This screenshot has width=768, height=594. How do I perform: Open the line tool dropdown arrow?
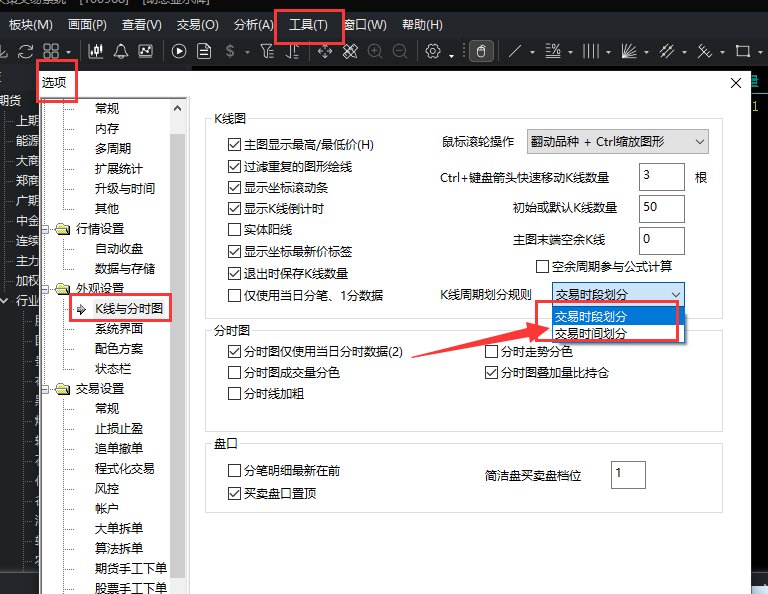click(532, 52)
